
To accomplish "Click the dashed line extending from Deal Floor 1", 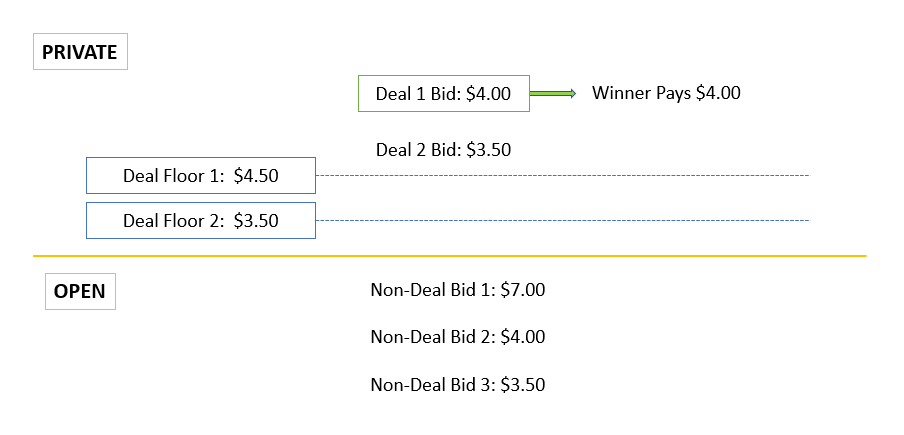I will (x=560, y=175).
